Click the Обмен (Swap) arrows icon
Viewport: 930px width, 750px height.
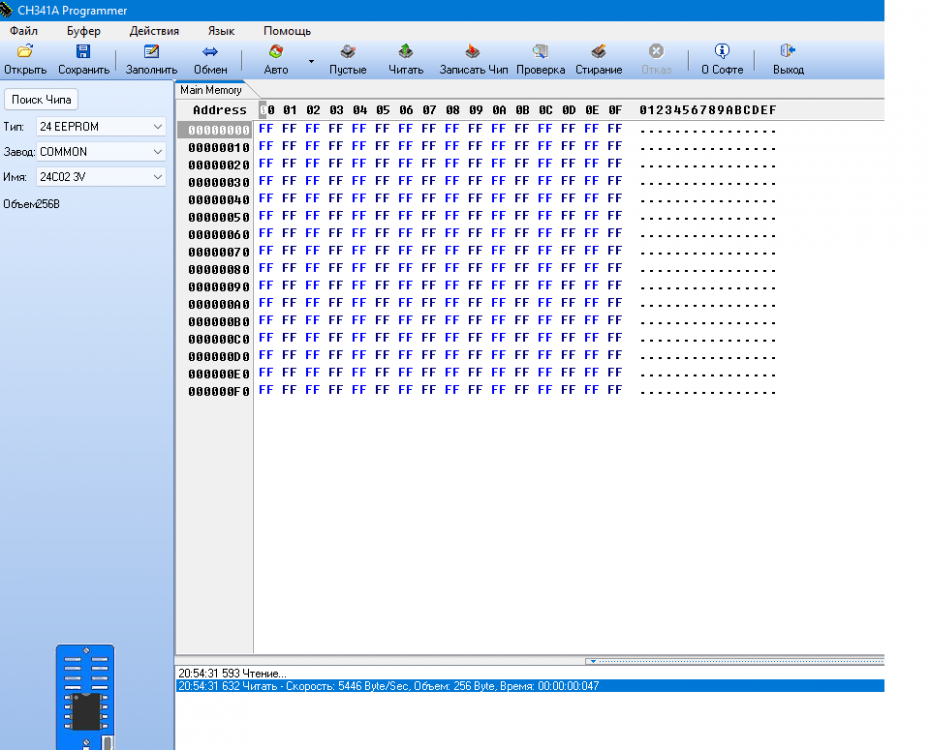210,52
